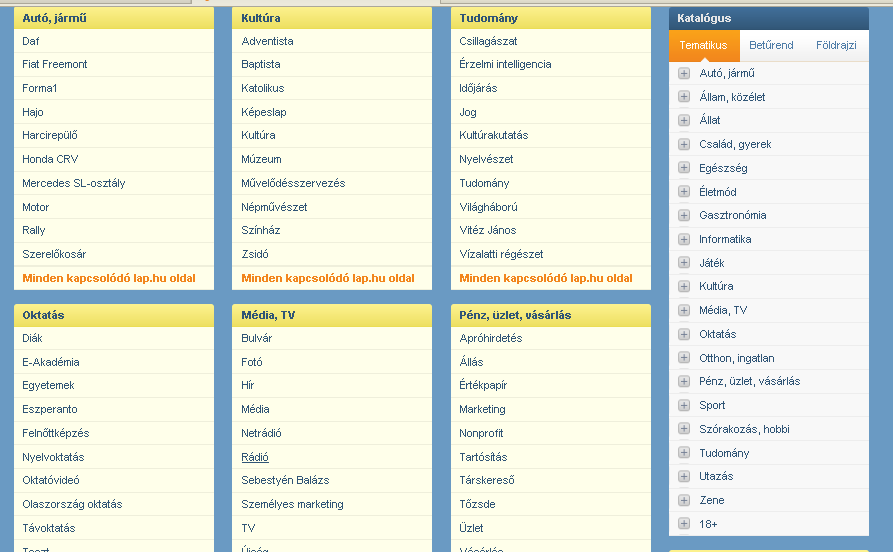Open the Szerelőkosár link
This screenshot has width=893, height=552.
54,255
